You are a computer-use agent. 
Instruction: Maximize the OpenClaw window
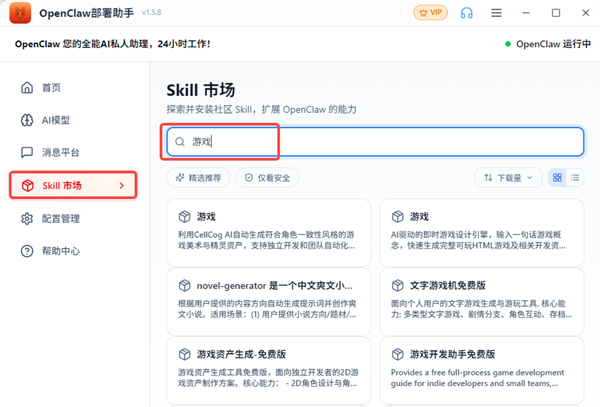[x=556, y=13]
